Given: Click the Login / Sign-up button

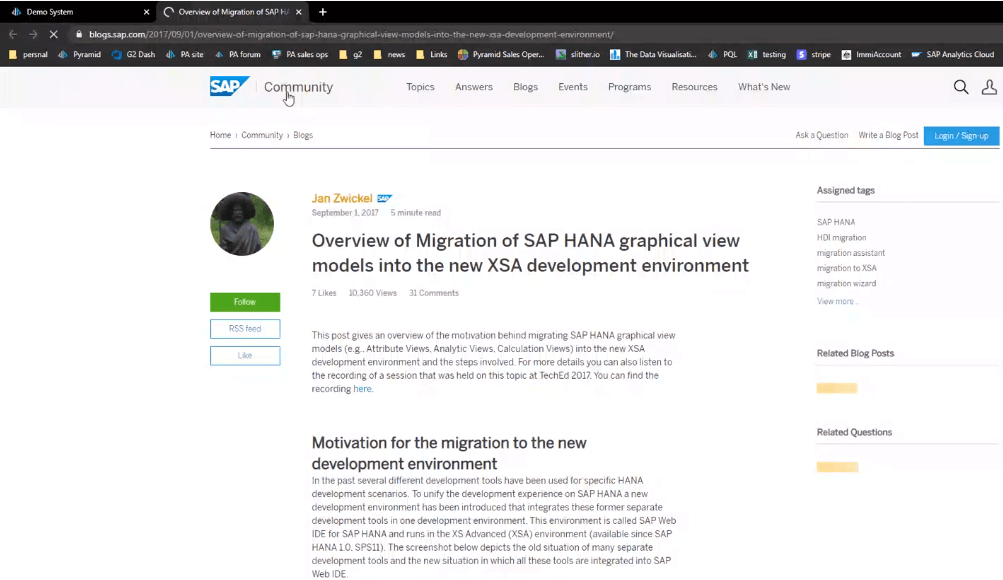Looking at the screenshot, I should [x=961, y=136].
